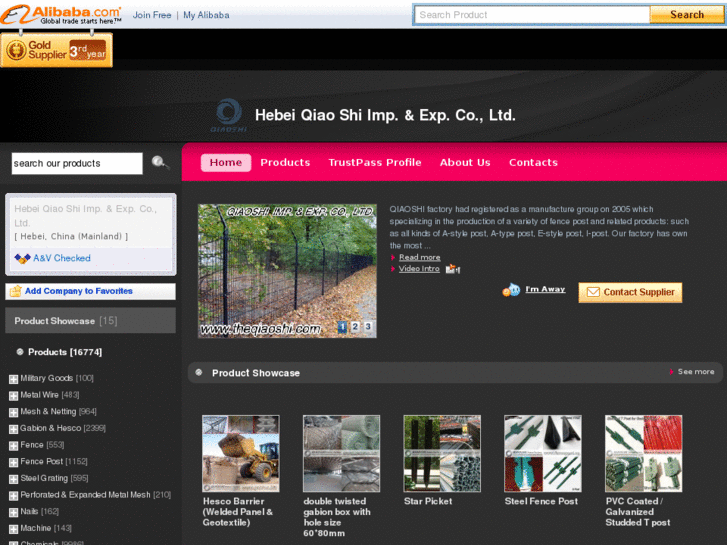Expand the Mesh & Netting category

[13, 412]
